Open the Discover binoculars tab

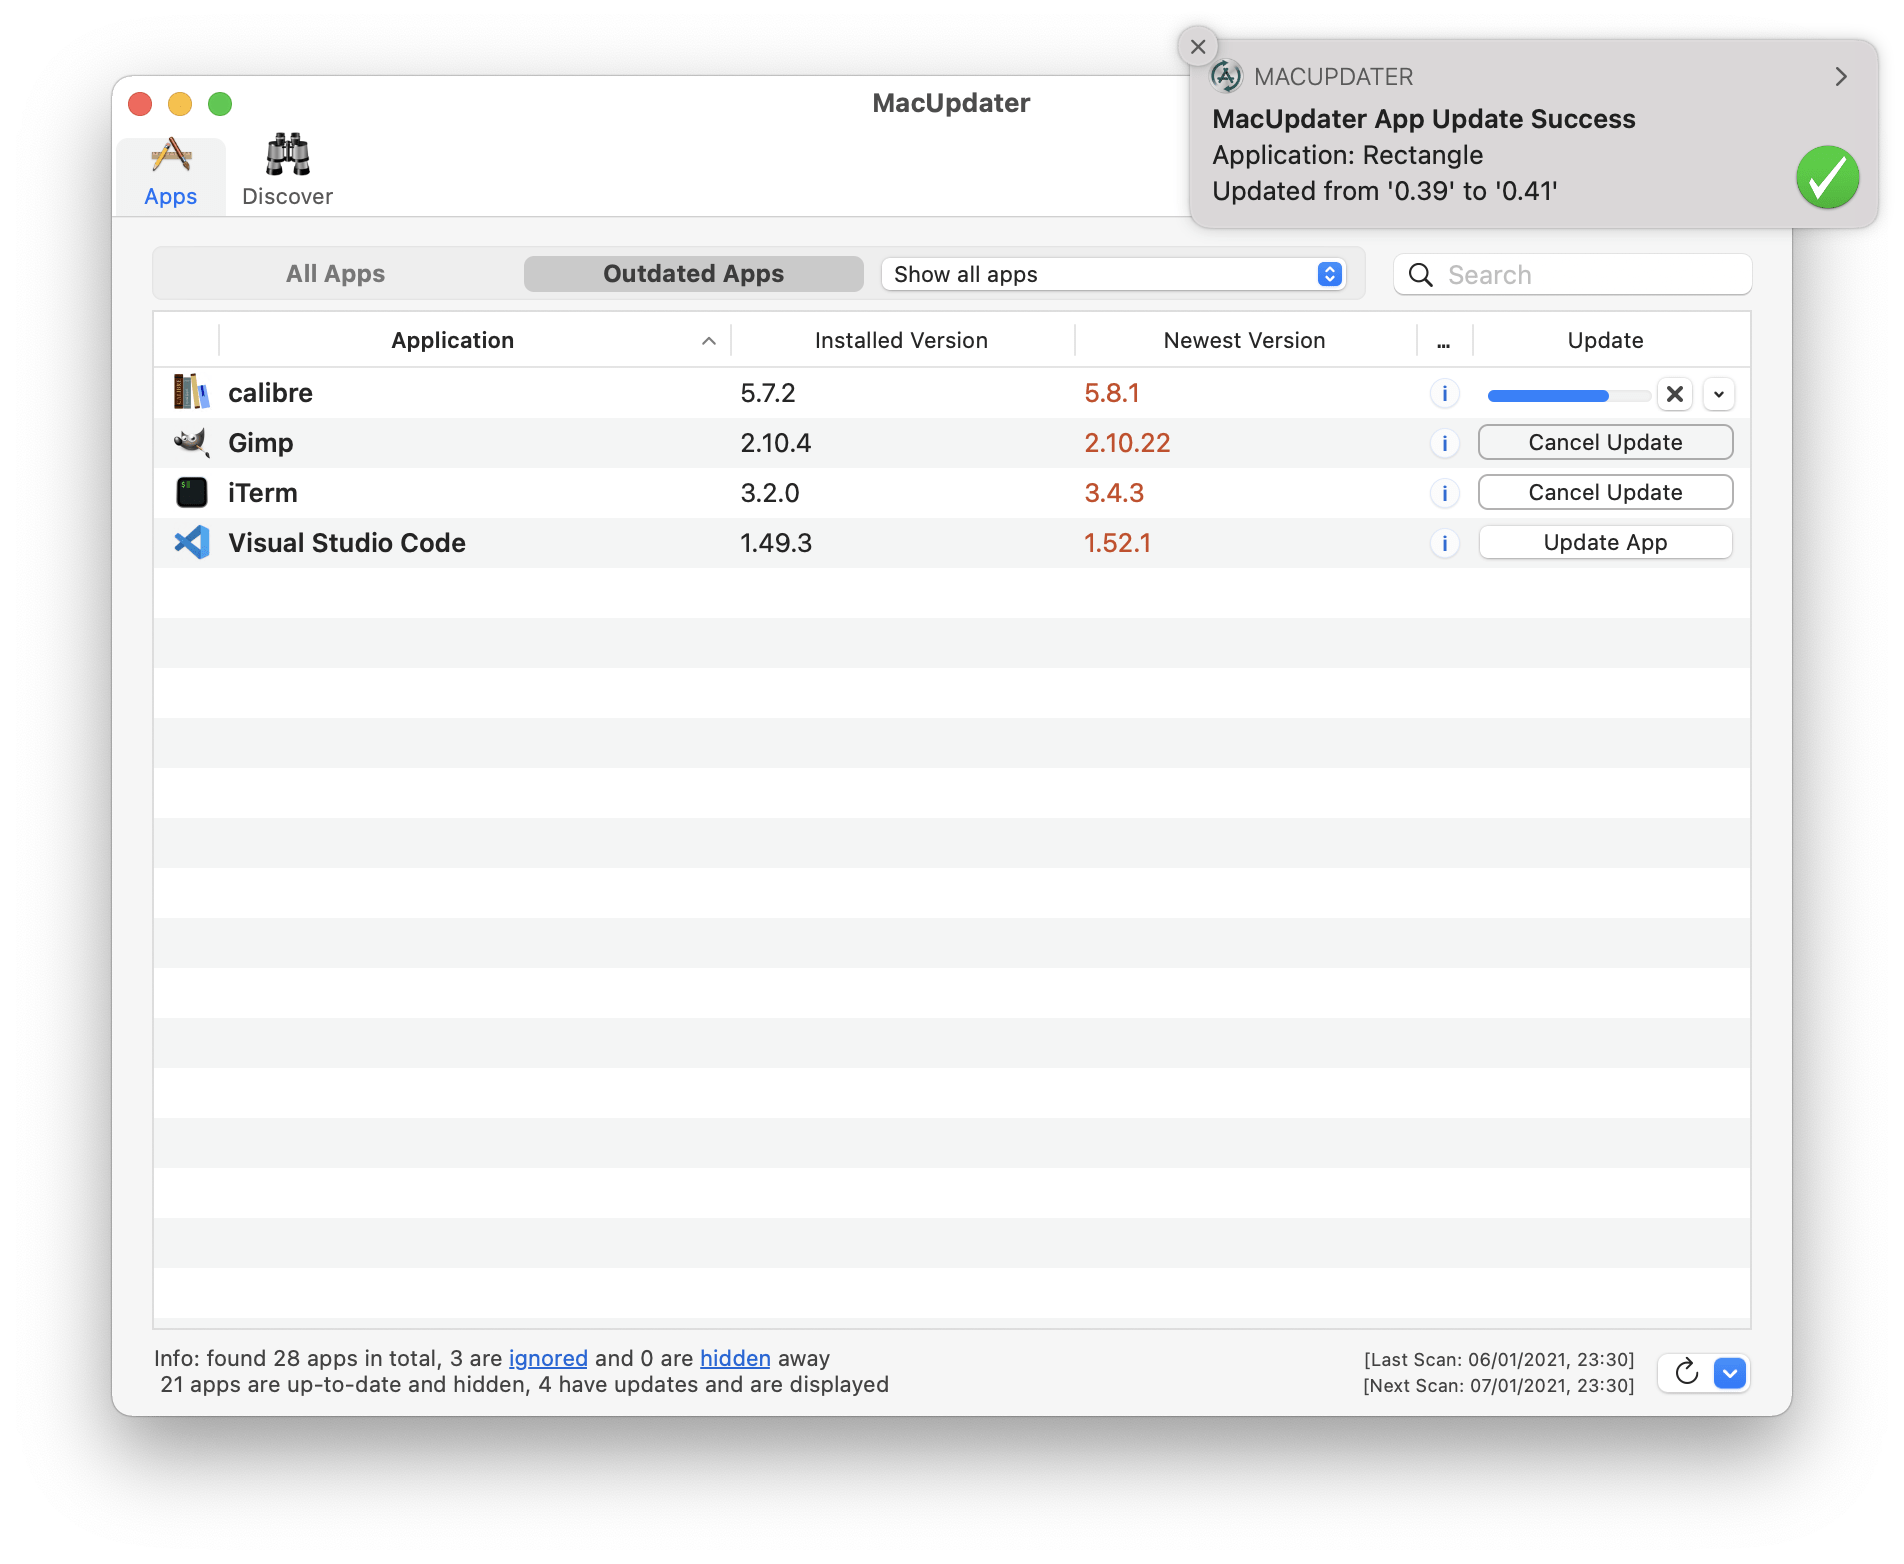click(287, 173)
